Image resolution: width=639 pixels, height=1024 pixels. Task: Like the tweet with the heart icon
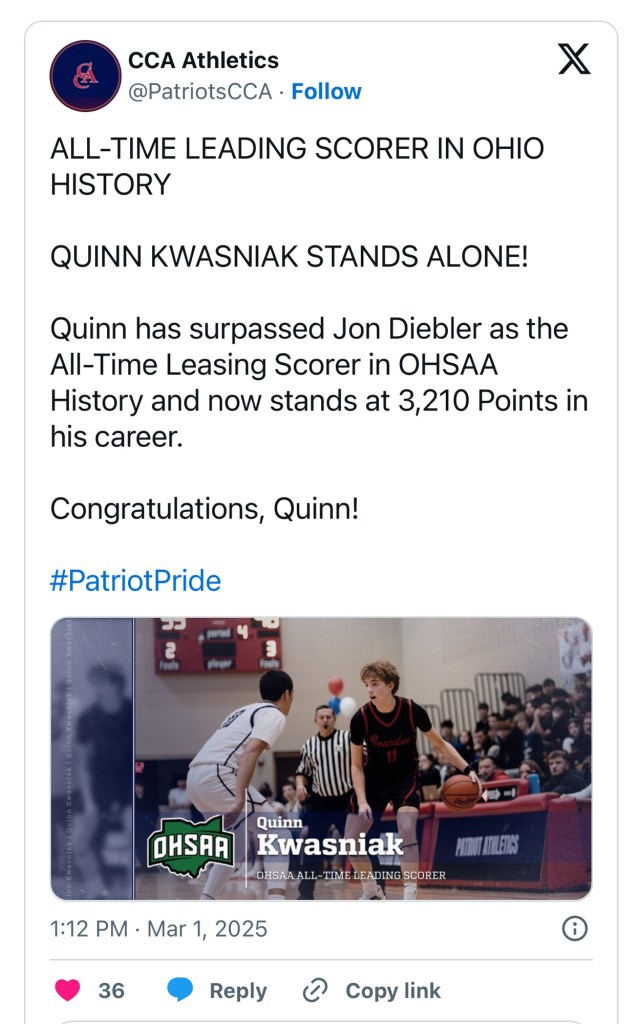[x=68, y=990]
